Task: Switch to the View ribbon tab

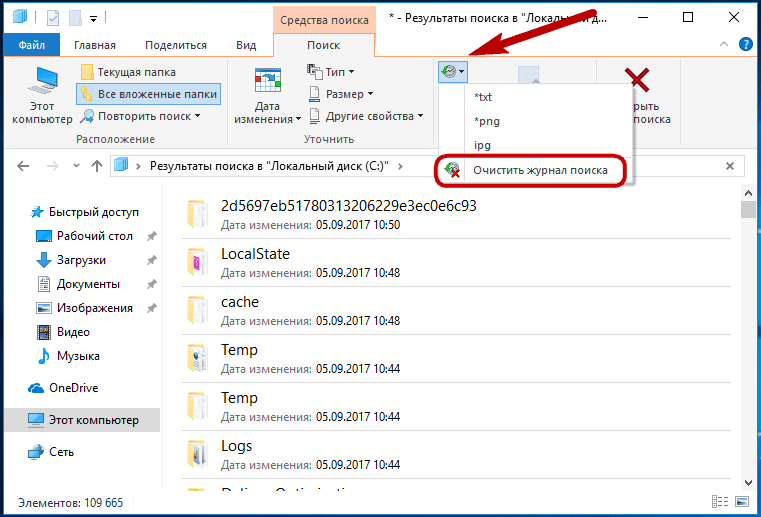Action: pyautogui.click(x=246, y=45)
